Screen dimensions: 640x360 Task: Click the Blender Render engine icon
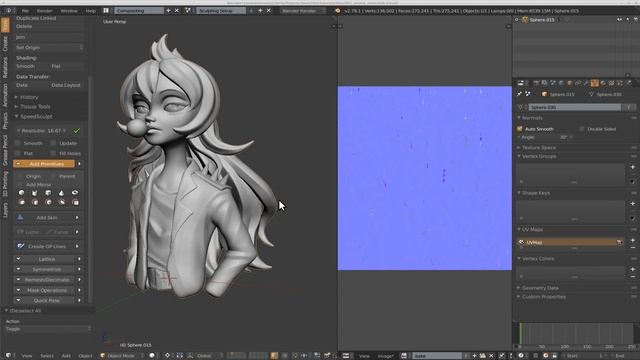point(338,11)
